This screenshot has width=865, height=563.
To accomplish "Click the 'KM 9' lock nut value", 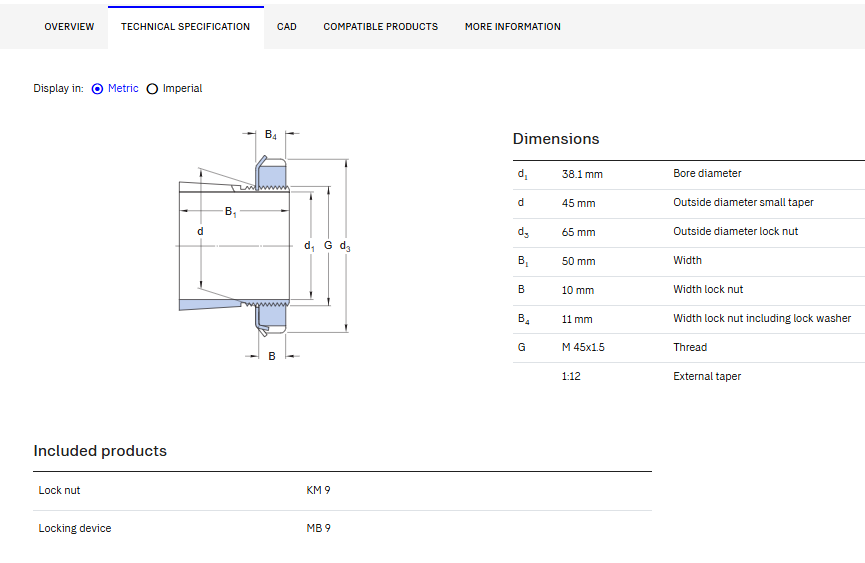I will [x=318, y=490].
